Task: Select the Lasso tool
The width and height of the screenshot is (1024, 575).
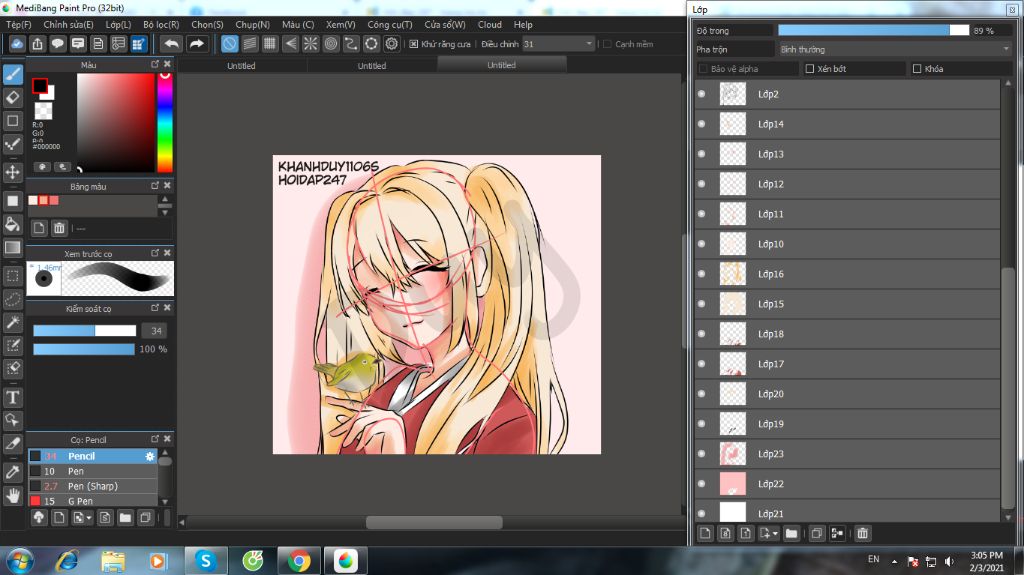Action: (12, 299)
